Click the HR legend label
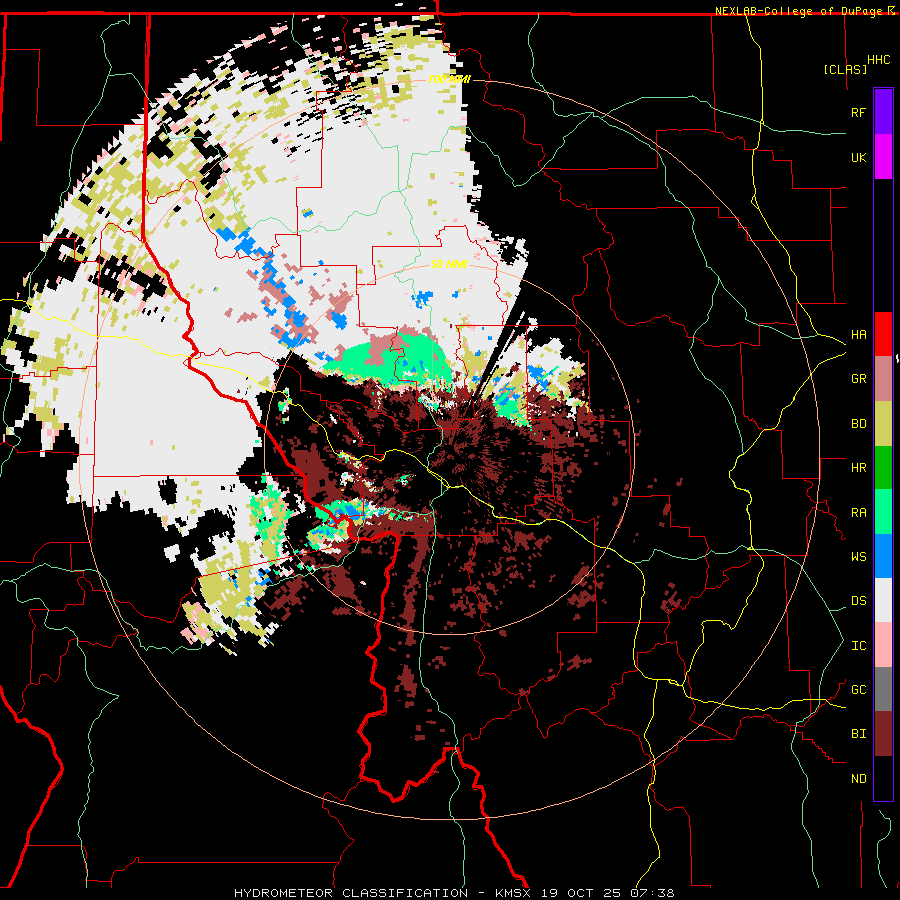The height and width of the screenshot is (900, 900). 859,468
